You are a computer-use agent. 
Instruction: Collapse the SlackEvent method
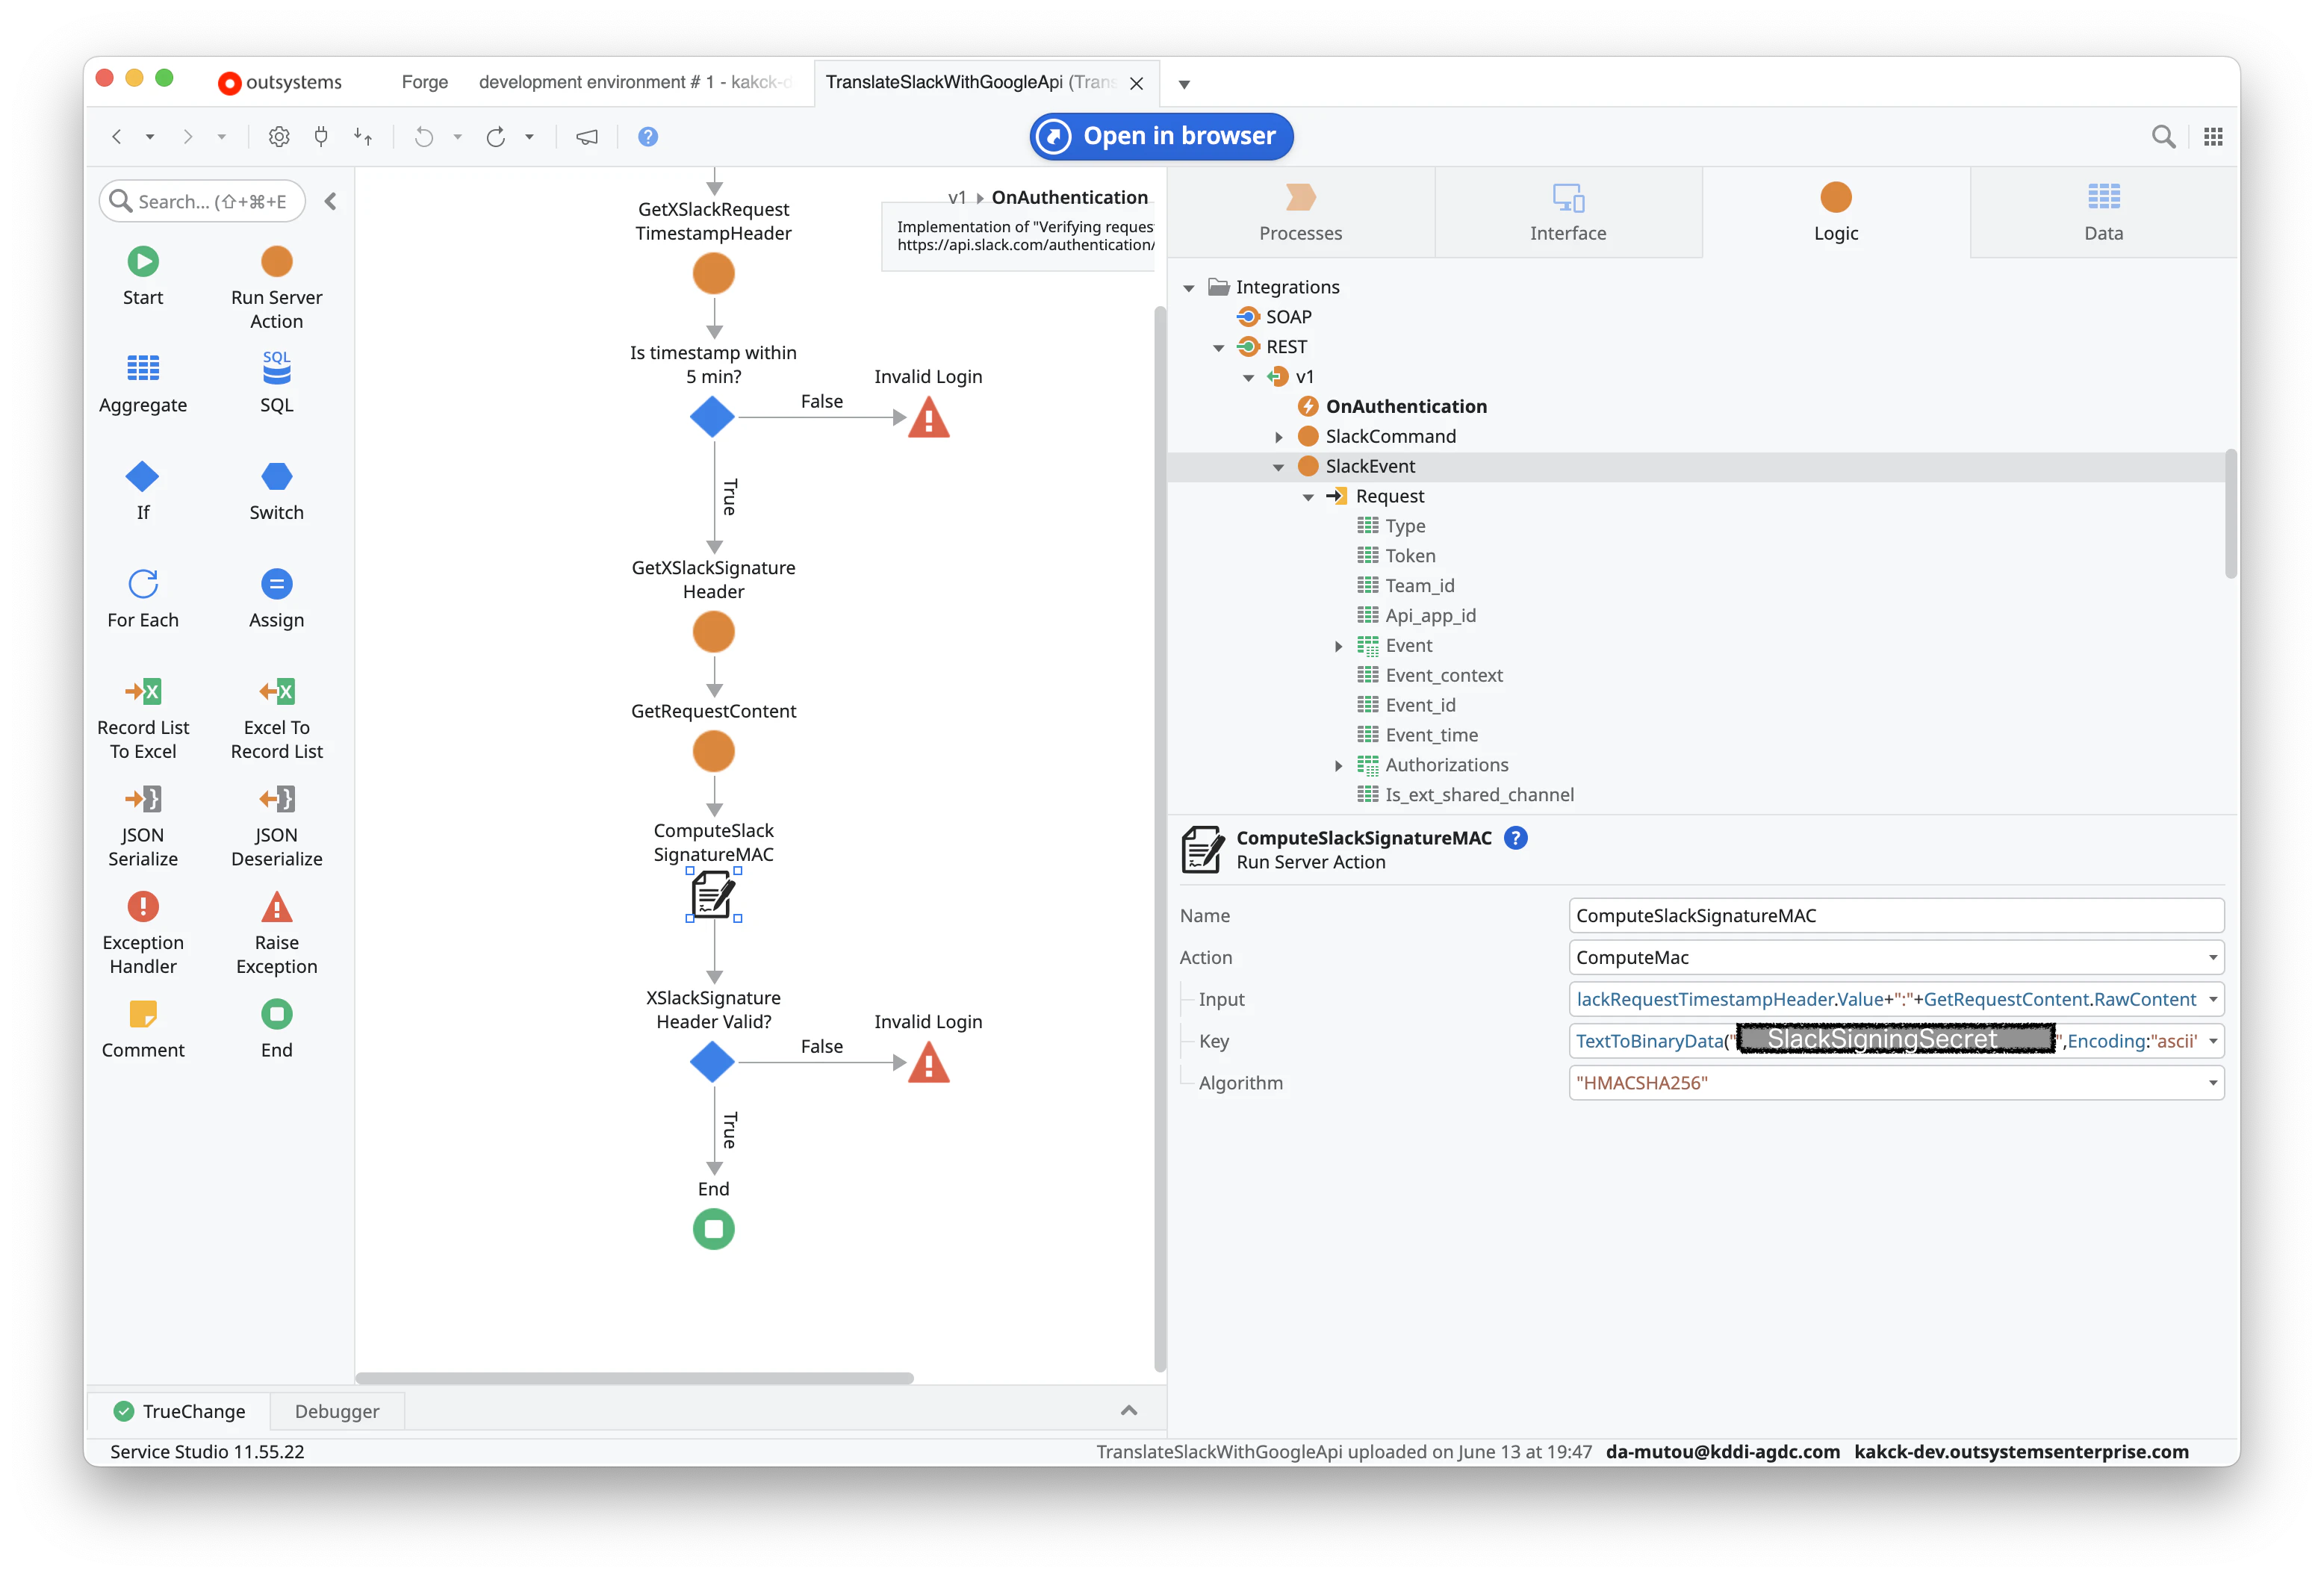(x=1278, y=467)
